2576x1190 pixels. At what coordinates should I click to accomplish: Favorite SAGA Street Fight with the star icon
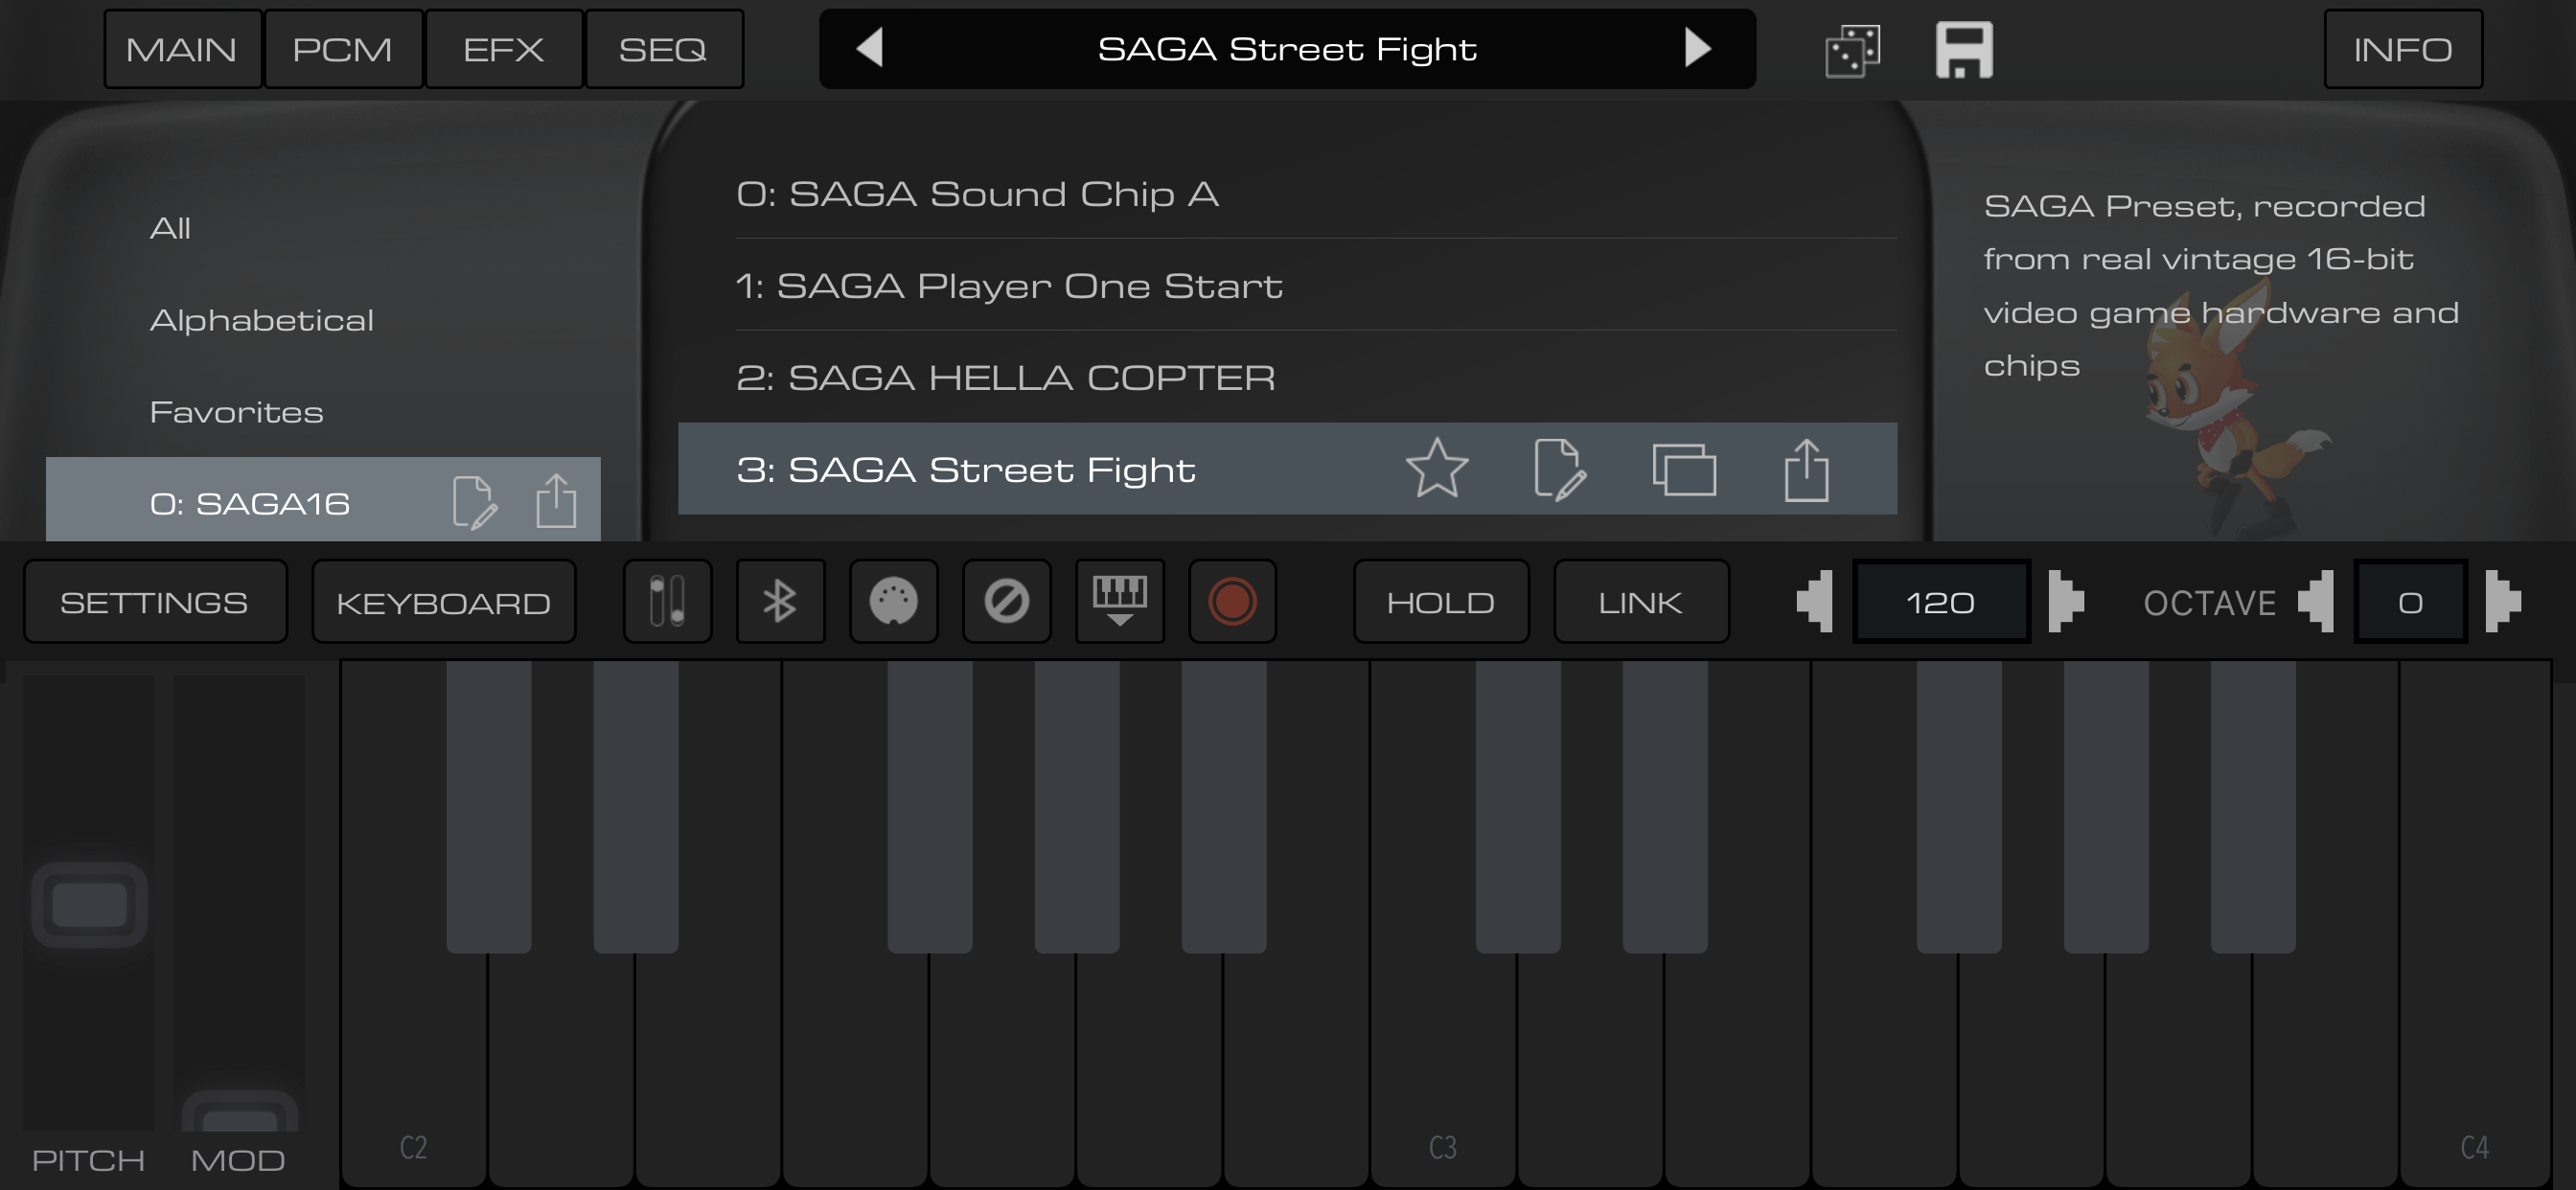[1437, 470]
